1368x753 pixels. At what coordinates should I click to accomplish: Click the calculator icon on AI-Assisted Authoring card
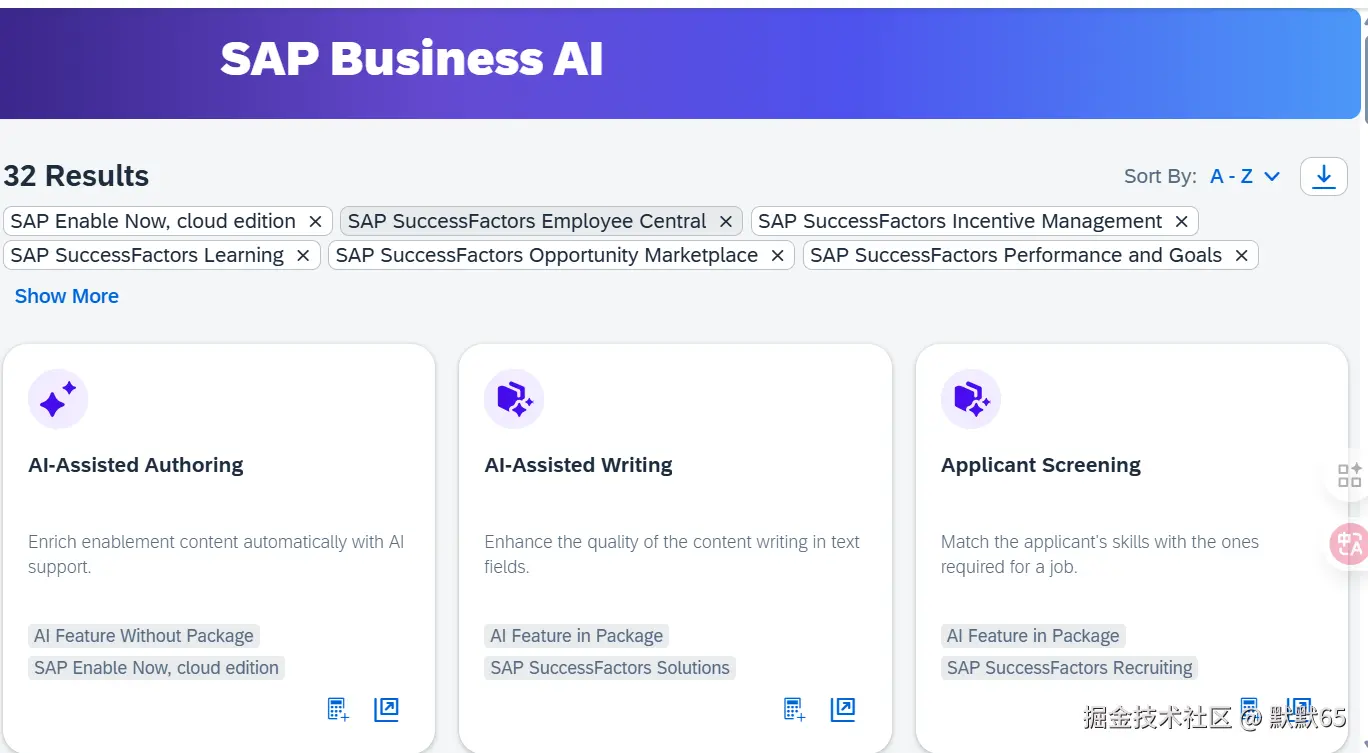click(x=338, y=710)
